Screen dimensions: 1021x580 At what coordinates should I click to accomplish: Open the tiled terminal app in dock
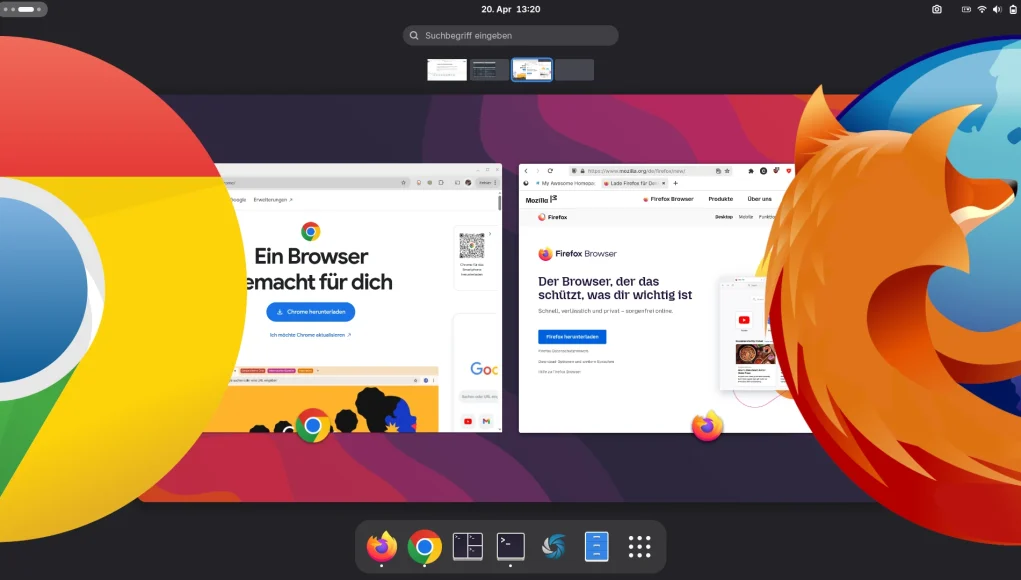click(468, 546)
